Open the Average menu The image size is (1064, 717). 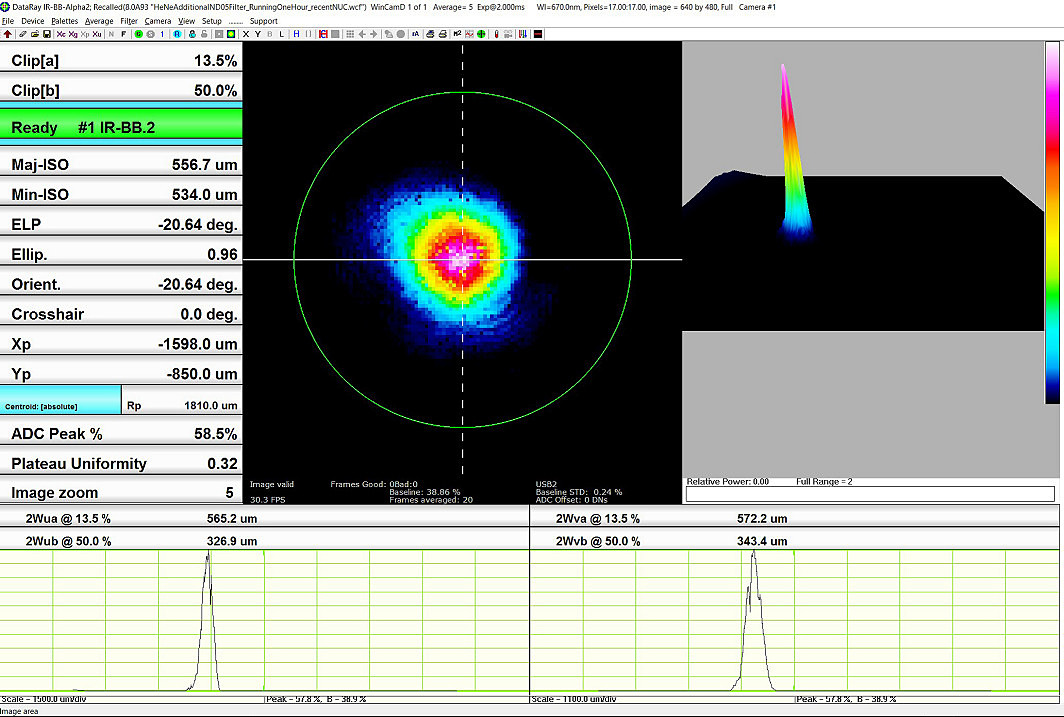click(x=99, y=21)
